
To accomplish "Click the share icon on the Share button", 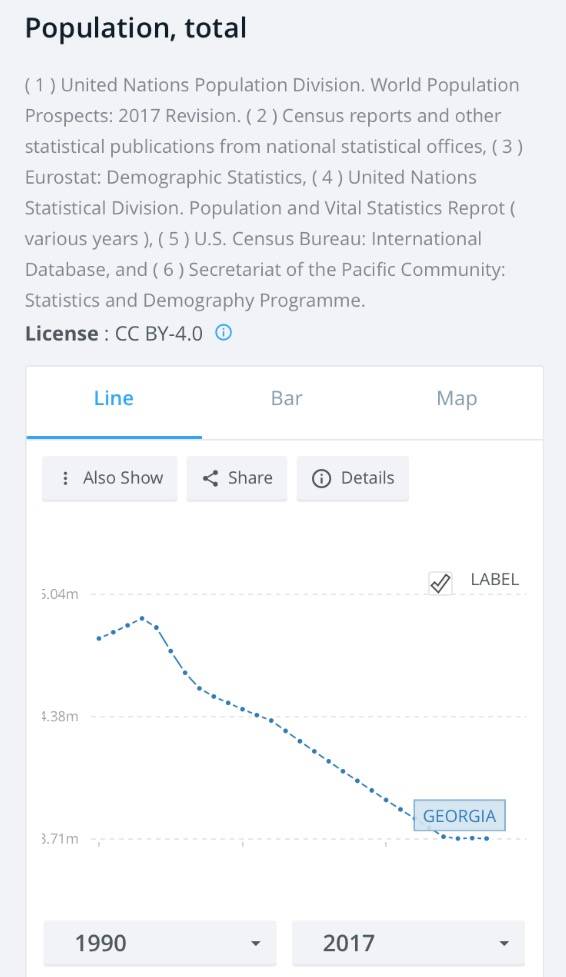I will (x=211, y=478).
